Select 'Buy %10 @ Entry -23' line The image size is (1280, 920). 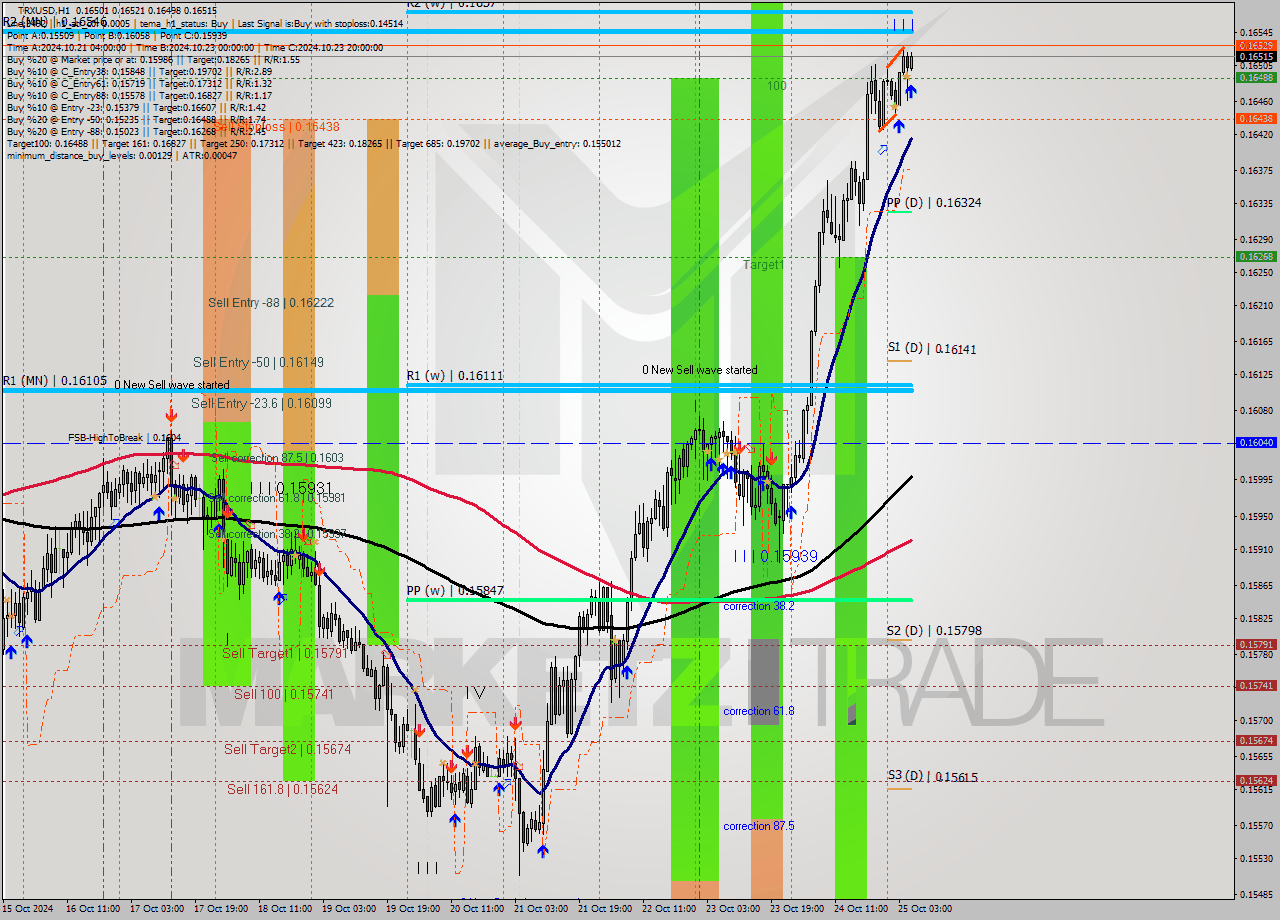136,108
